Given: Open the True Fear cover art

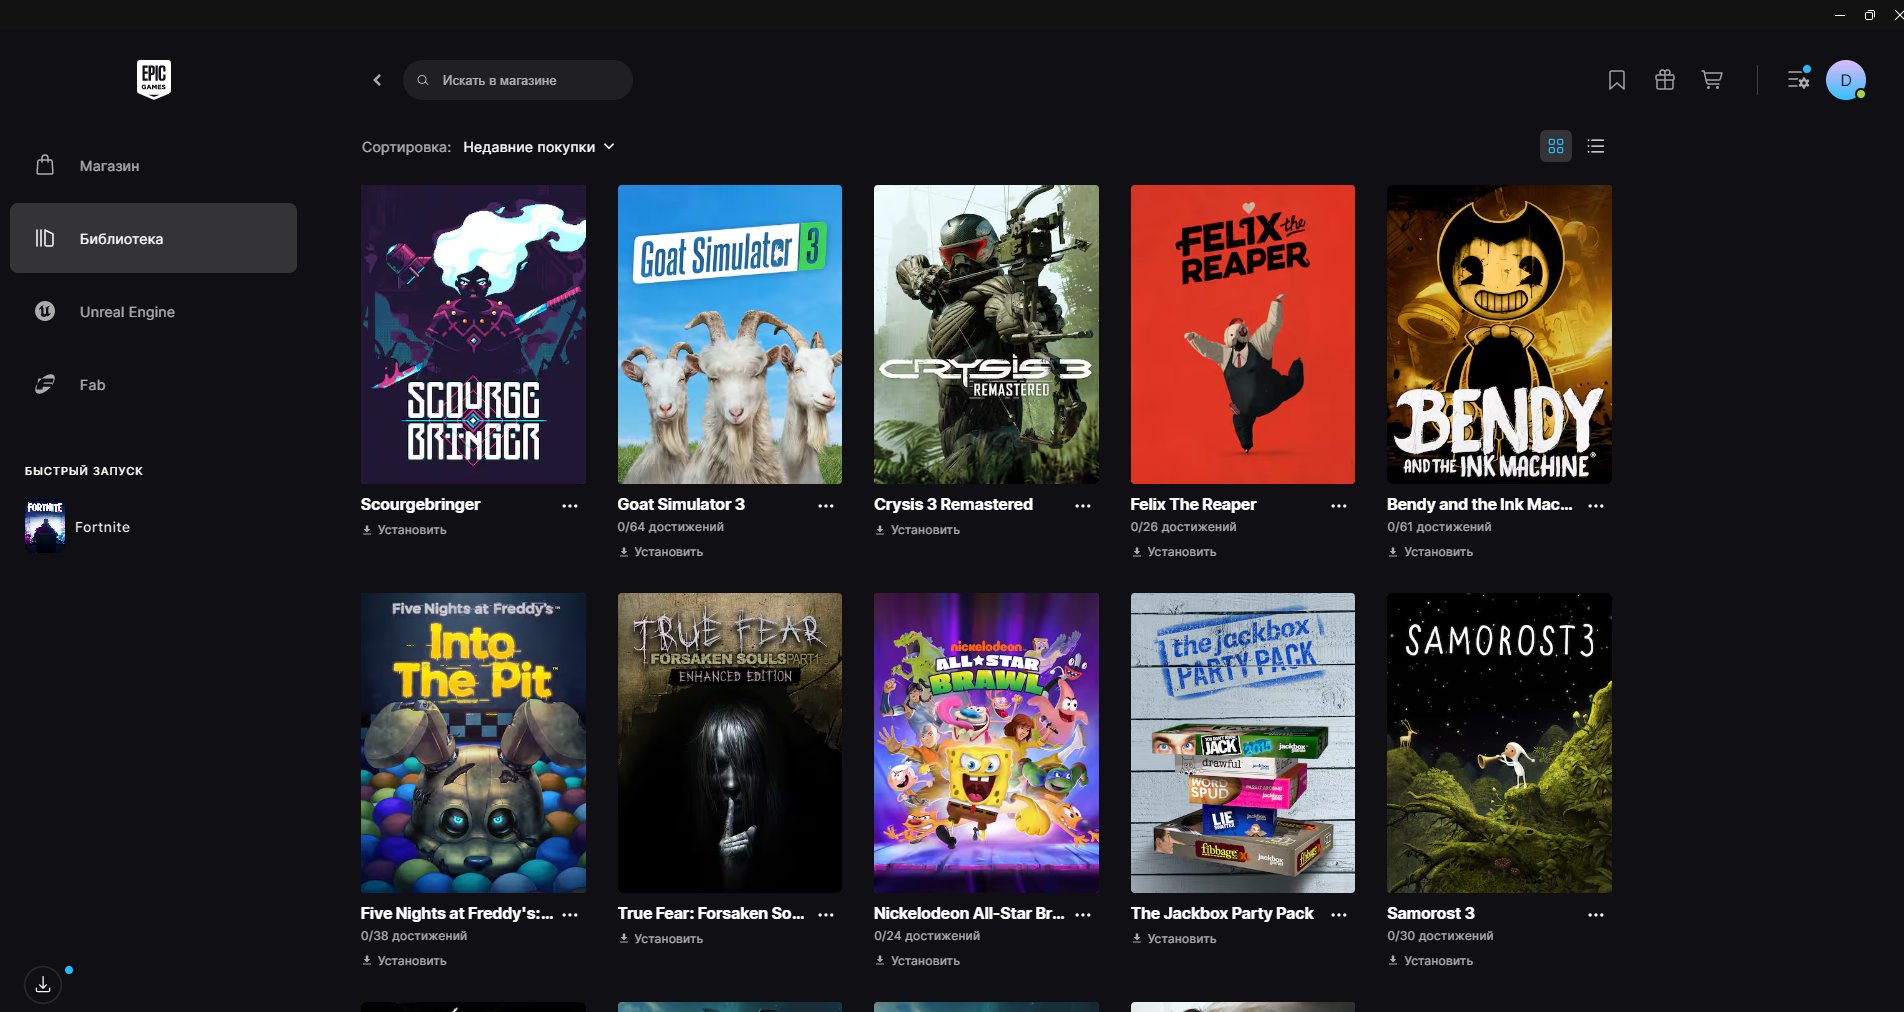Looking at the screenshot, I should pos(730,743).
